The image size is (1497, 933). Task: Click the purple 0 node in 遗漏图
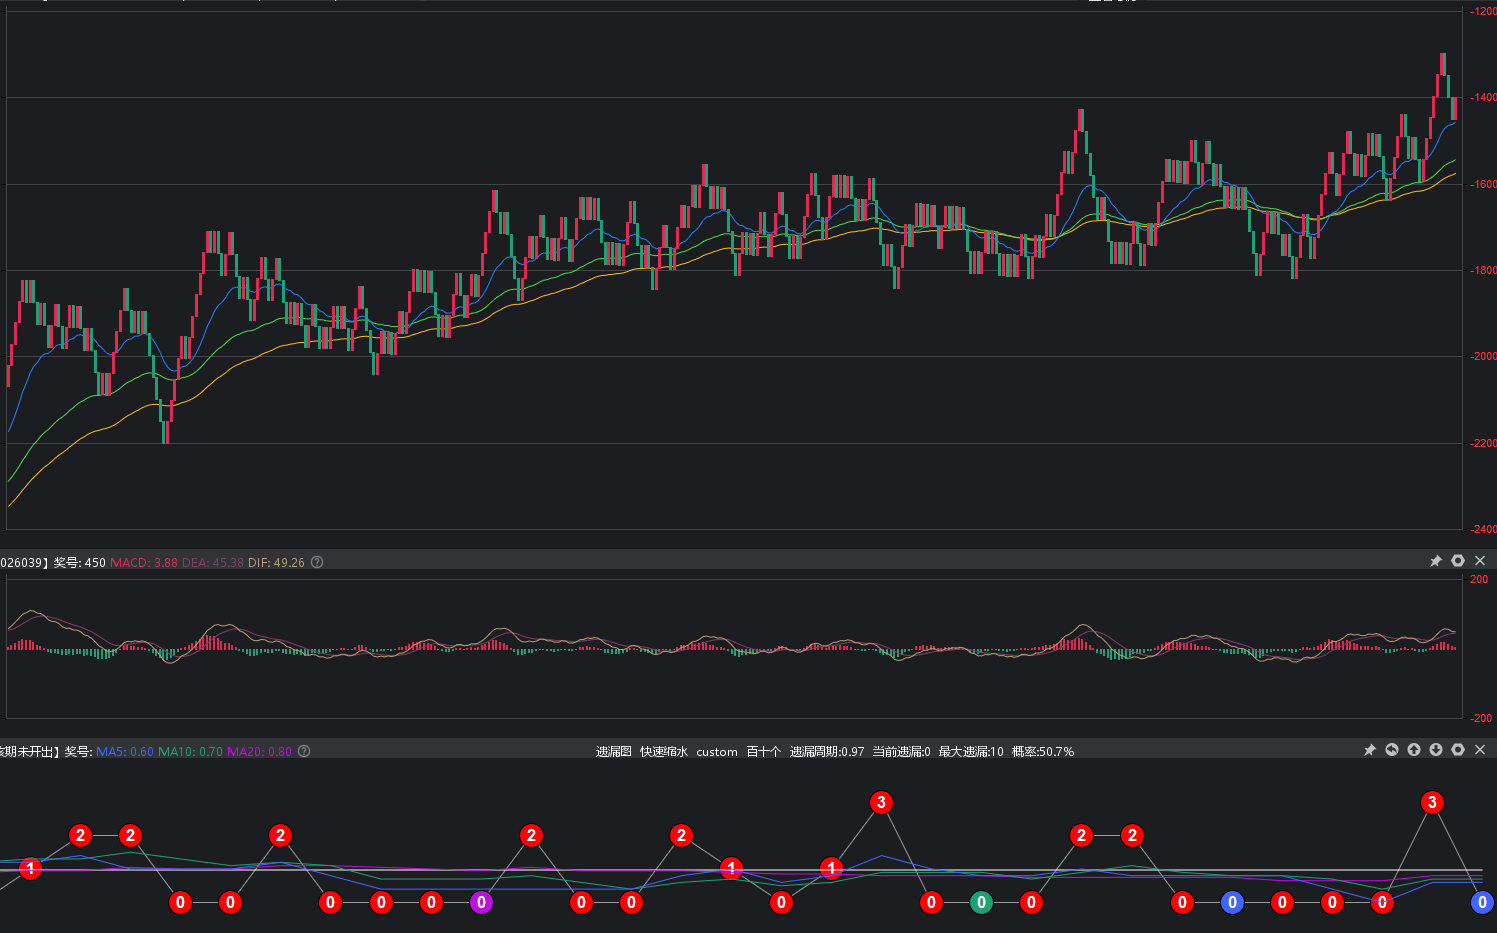[x=481, y=902]
